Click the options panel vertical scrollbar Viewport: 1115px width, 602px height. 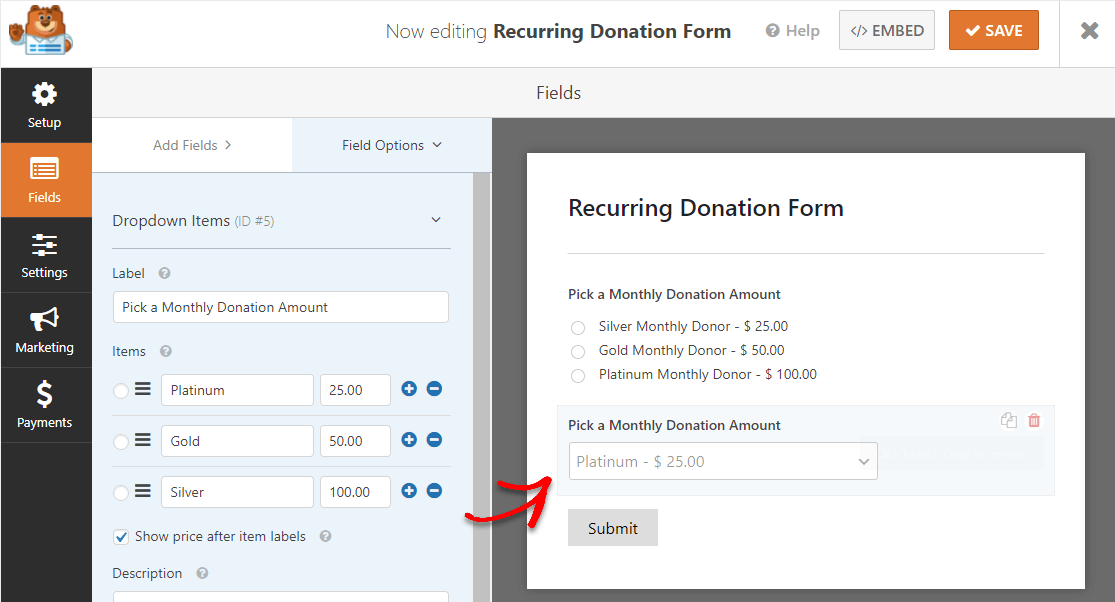[x=481, y=387]
